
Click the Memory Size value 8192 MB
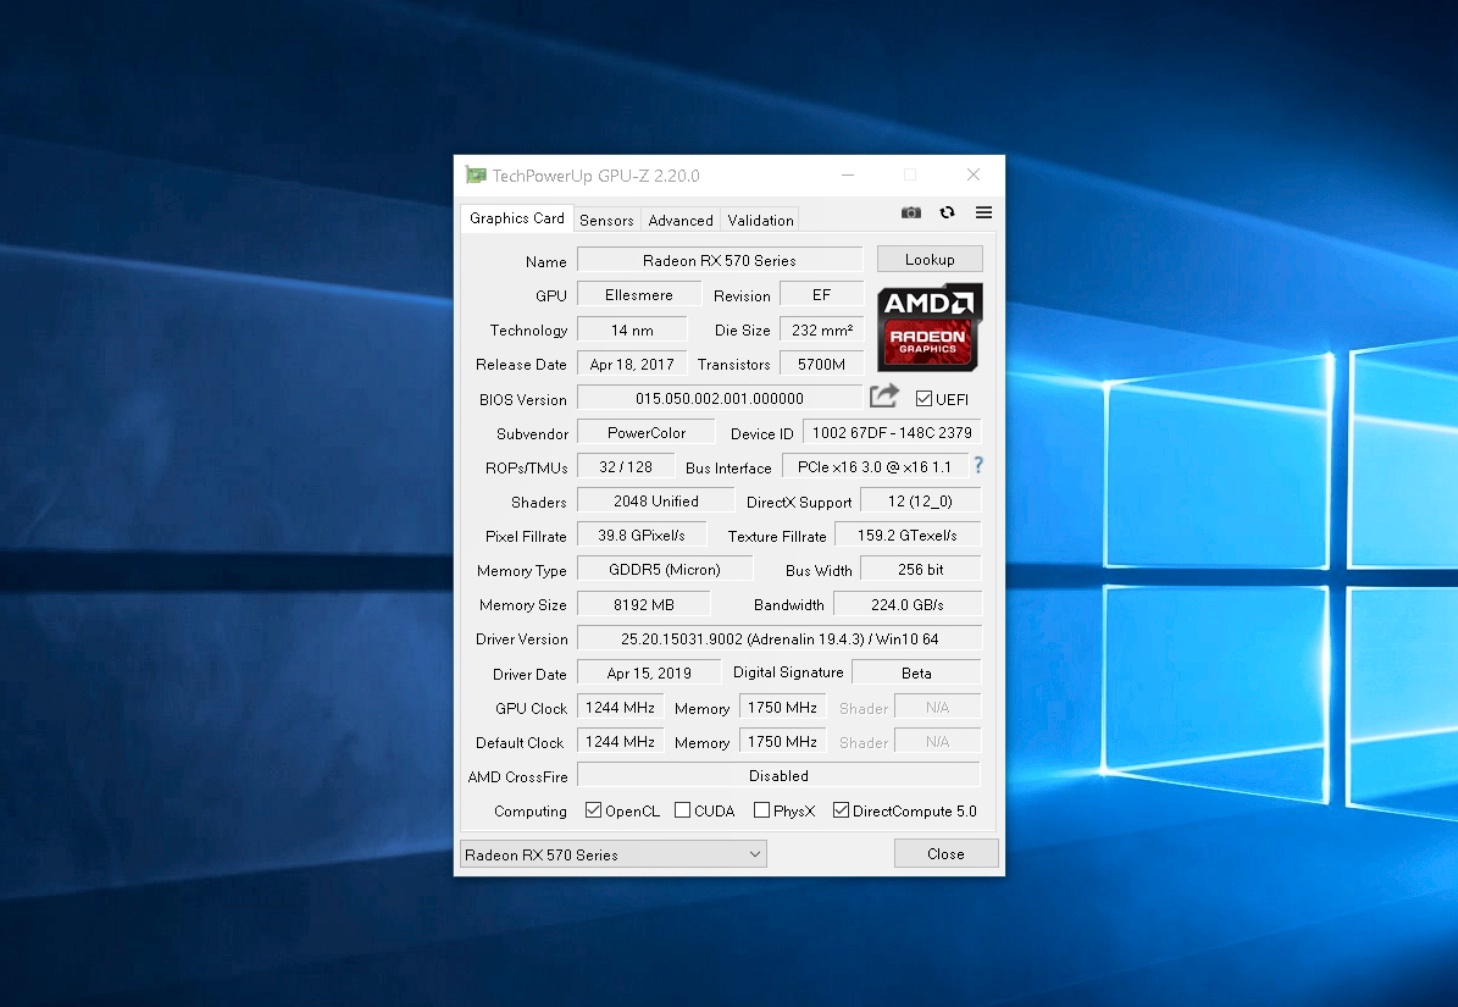[644, 604]
